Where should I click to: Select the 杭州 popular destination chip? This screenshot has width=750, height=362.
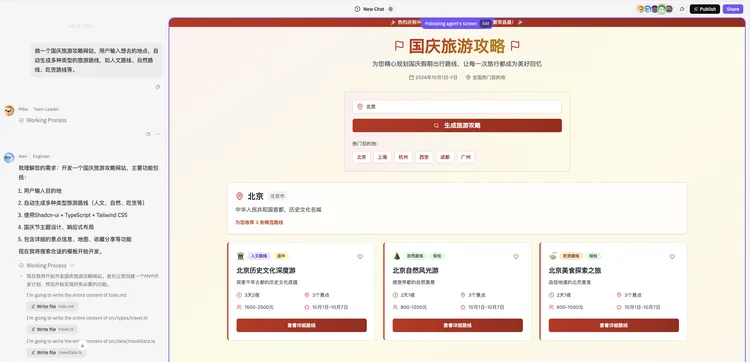[403, 157]
